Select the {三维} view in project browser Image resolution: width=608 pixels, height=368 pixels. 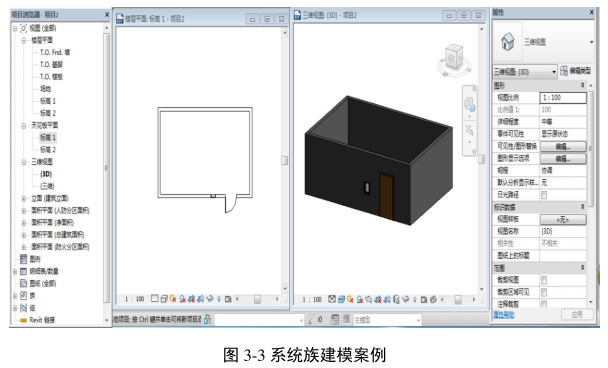[47, 186]
